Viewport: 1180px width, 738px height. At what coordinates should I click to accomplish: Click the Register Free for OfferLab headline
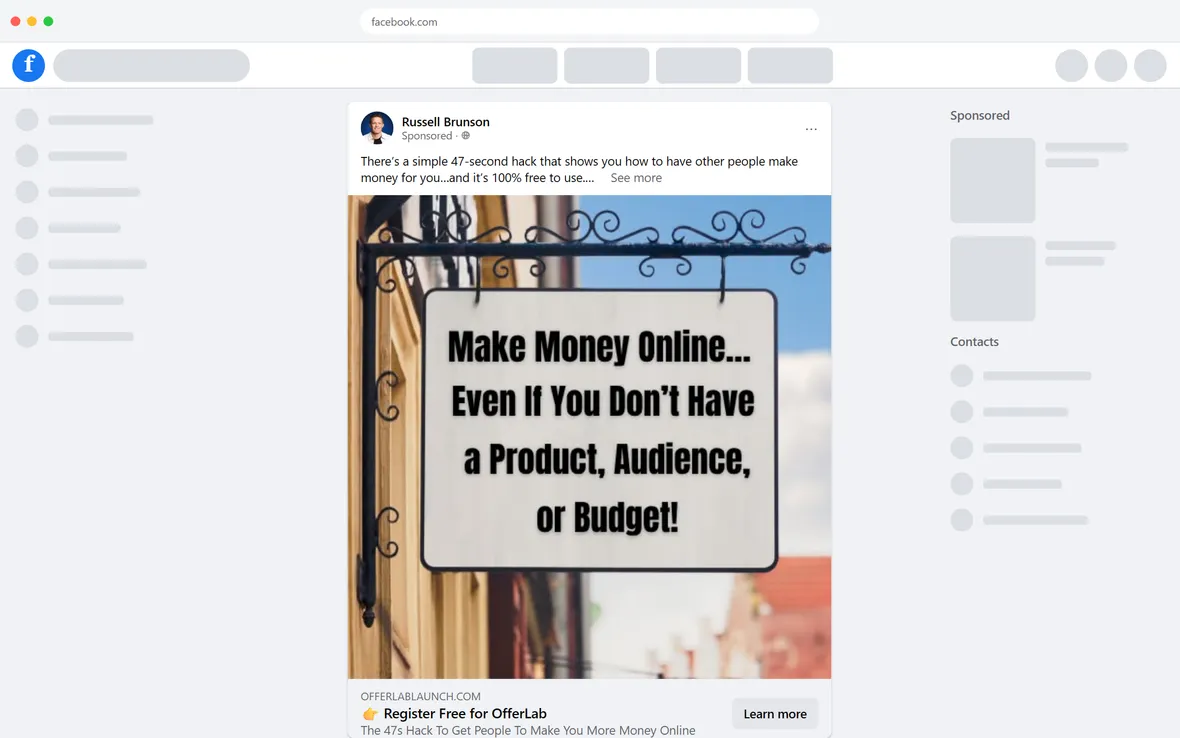pos(465,714)
